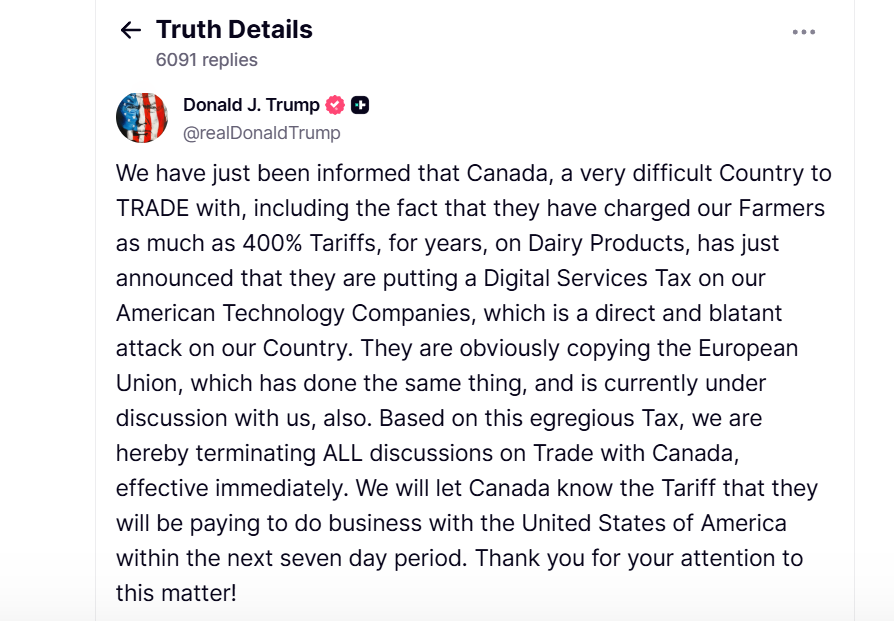The width and height of the screenshot is (894, 622).
Task: Go back using the left arrow icon
Action: [131, 30]
